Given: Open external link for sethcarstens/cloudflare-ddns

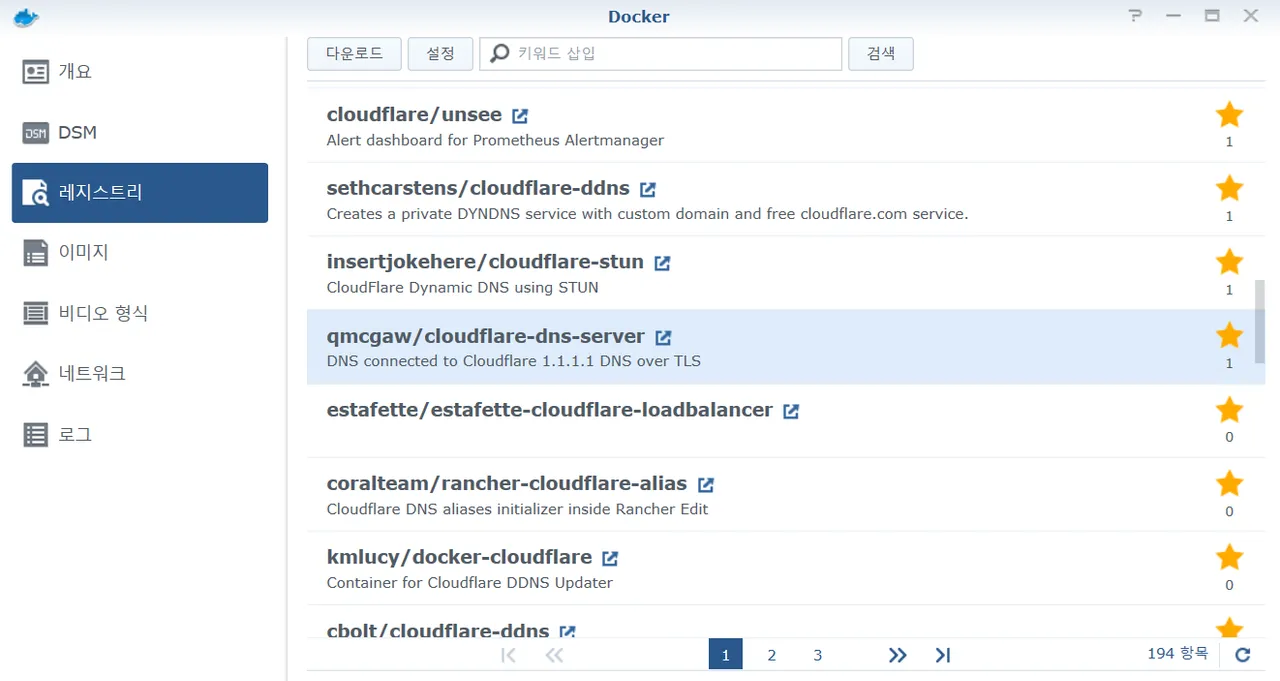Looking at the screenshot, I should [648, 189].
